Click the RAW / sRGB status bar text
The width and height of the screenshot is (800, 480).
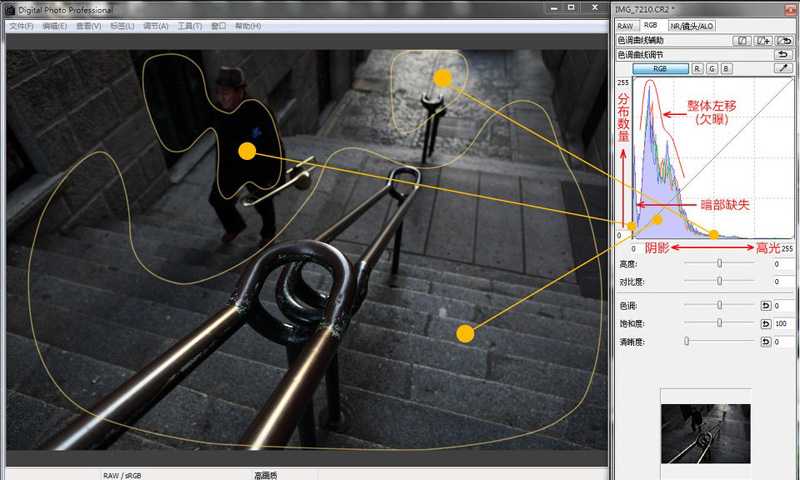tap(122, 475)
